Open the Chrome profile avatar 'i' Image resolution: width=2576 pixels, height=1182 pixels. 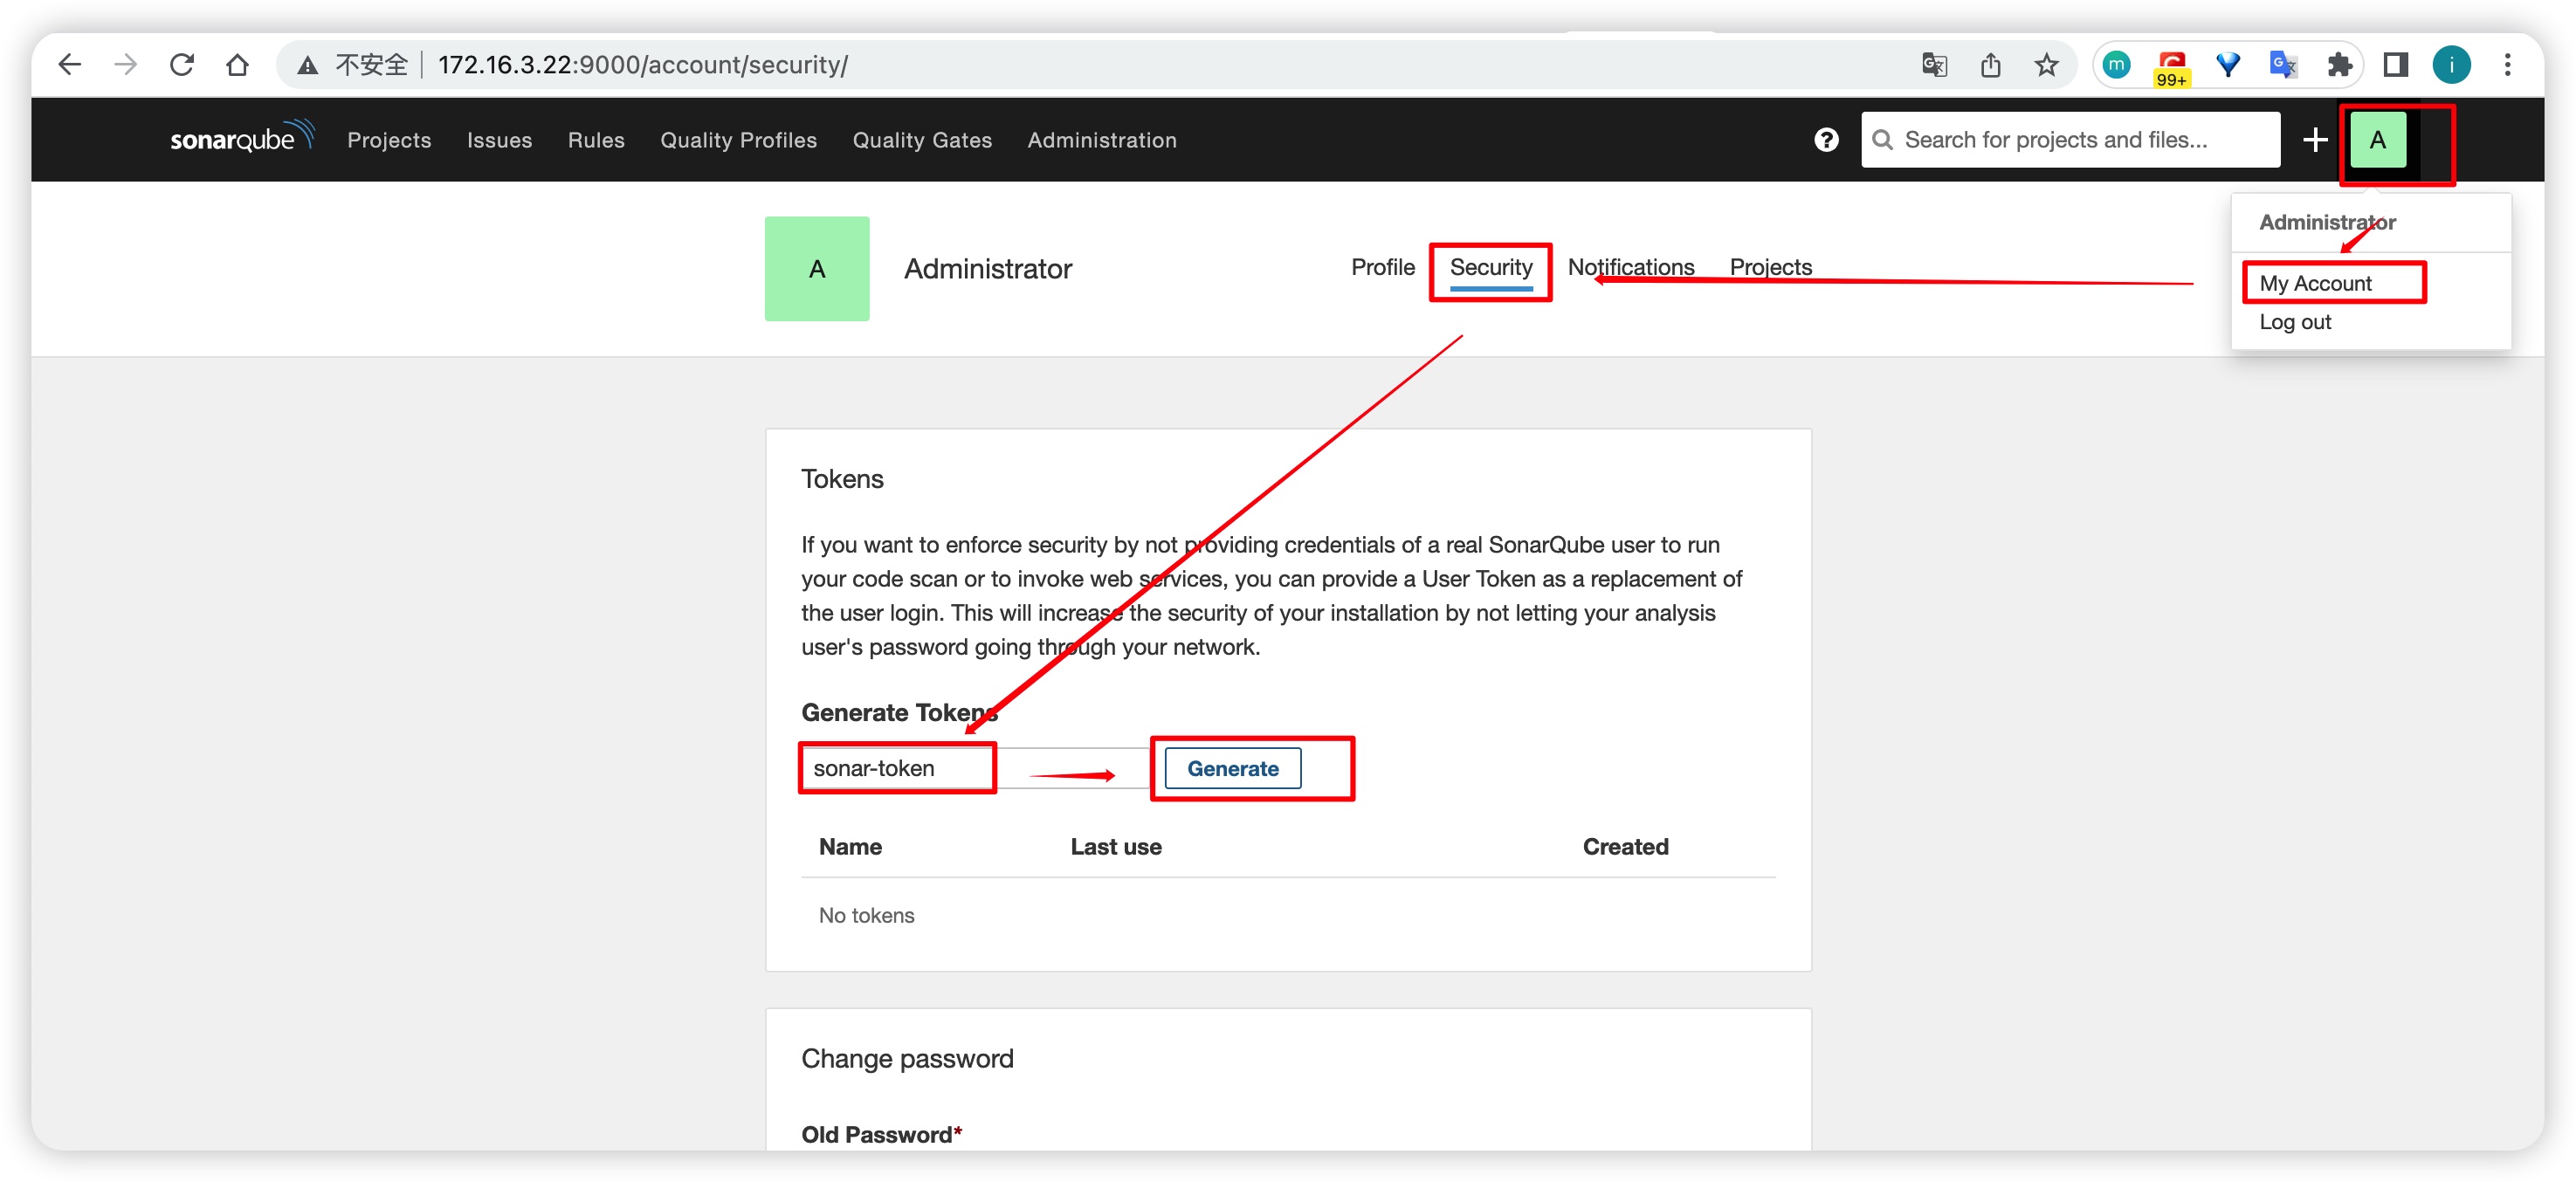pos(2451,65)
